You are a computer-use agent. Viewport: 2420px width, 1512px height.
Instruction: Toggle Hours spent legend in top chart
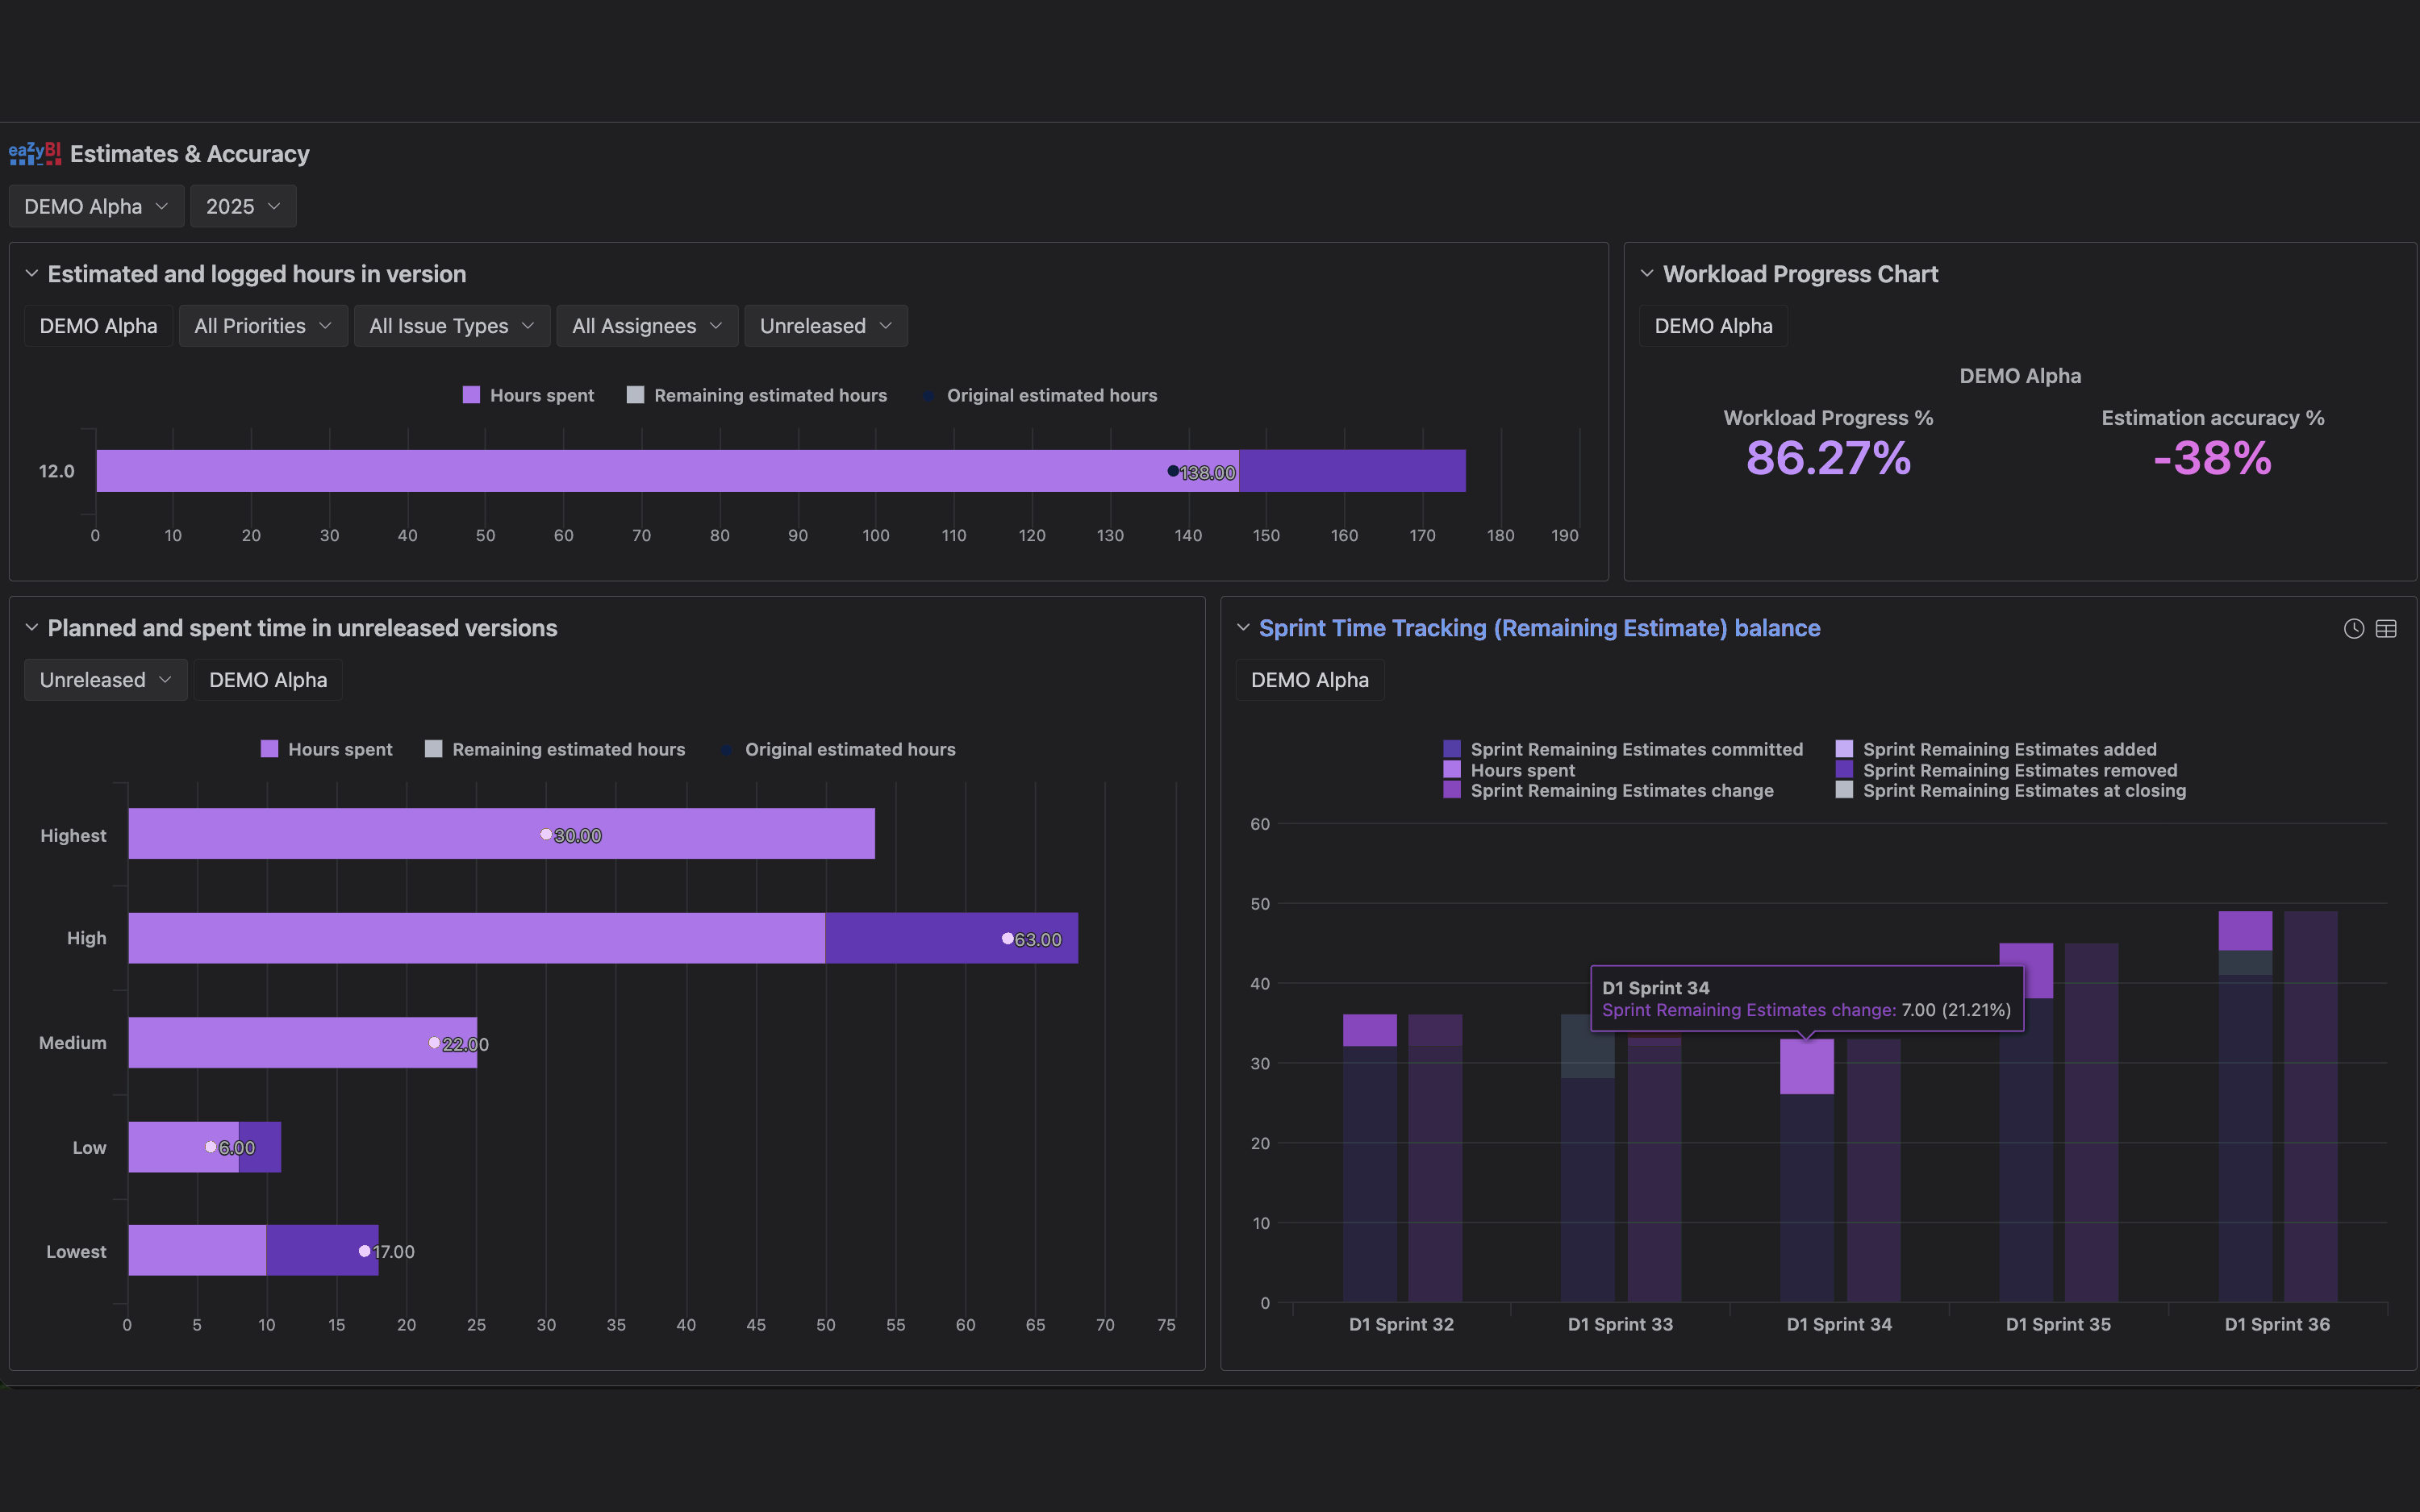pyautogui.click(x=528, y=395)
